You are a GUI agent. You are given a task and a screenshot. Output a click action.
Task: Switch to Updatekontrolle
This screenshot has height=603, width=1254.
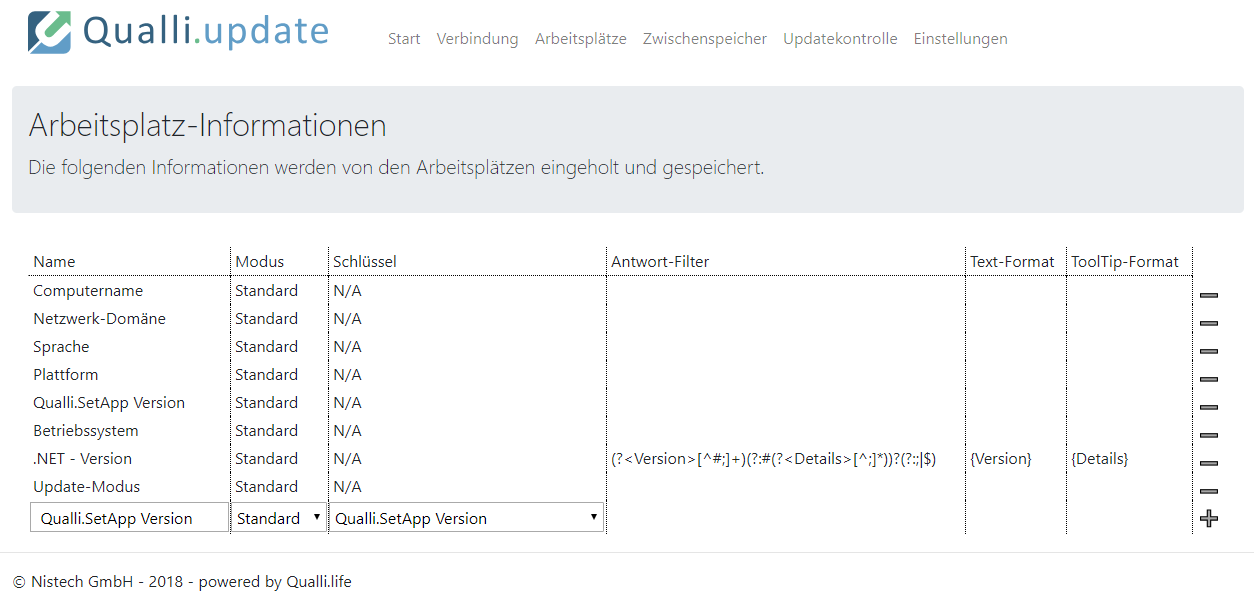pyautogui.click(x=840, y=39)
